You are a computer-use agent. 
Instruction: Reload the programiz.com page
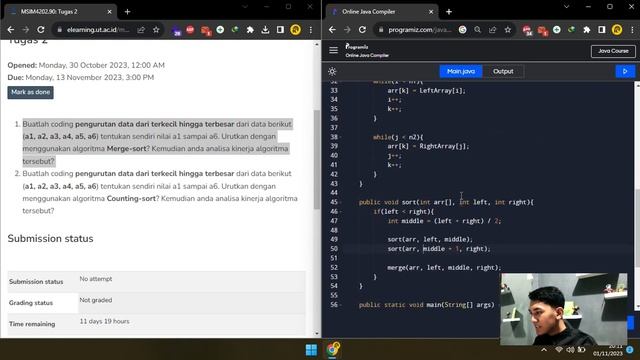click(x=362, y=30)
